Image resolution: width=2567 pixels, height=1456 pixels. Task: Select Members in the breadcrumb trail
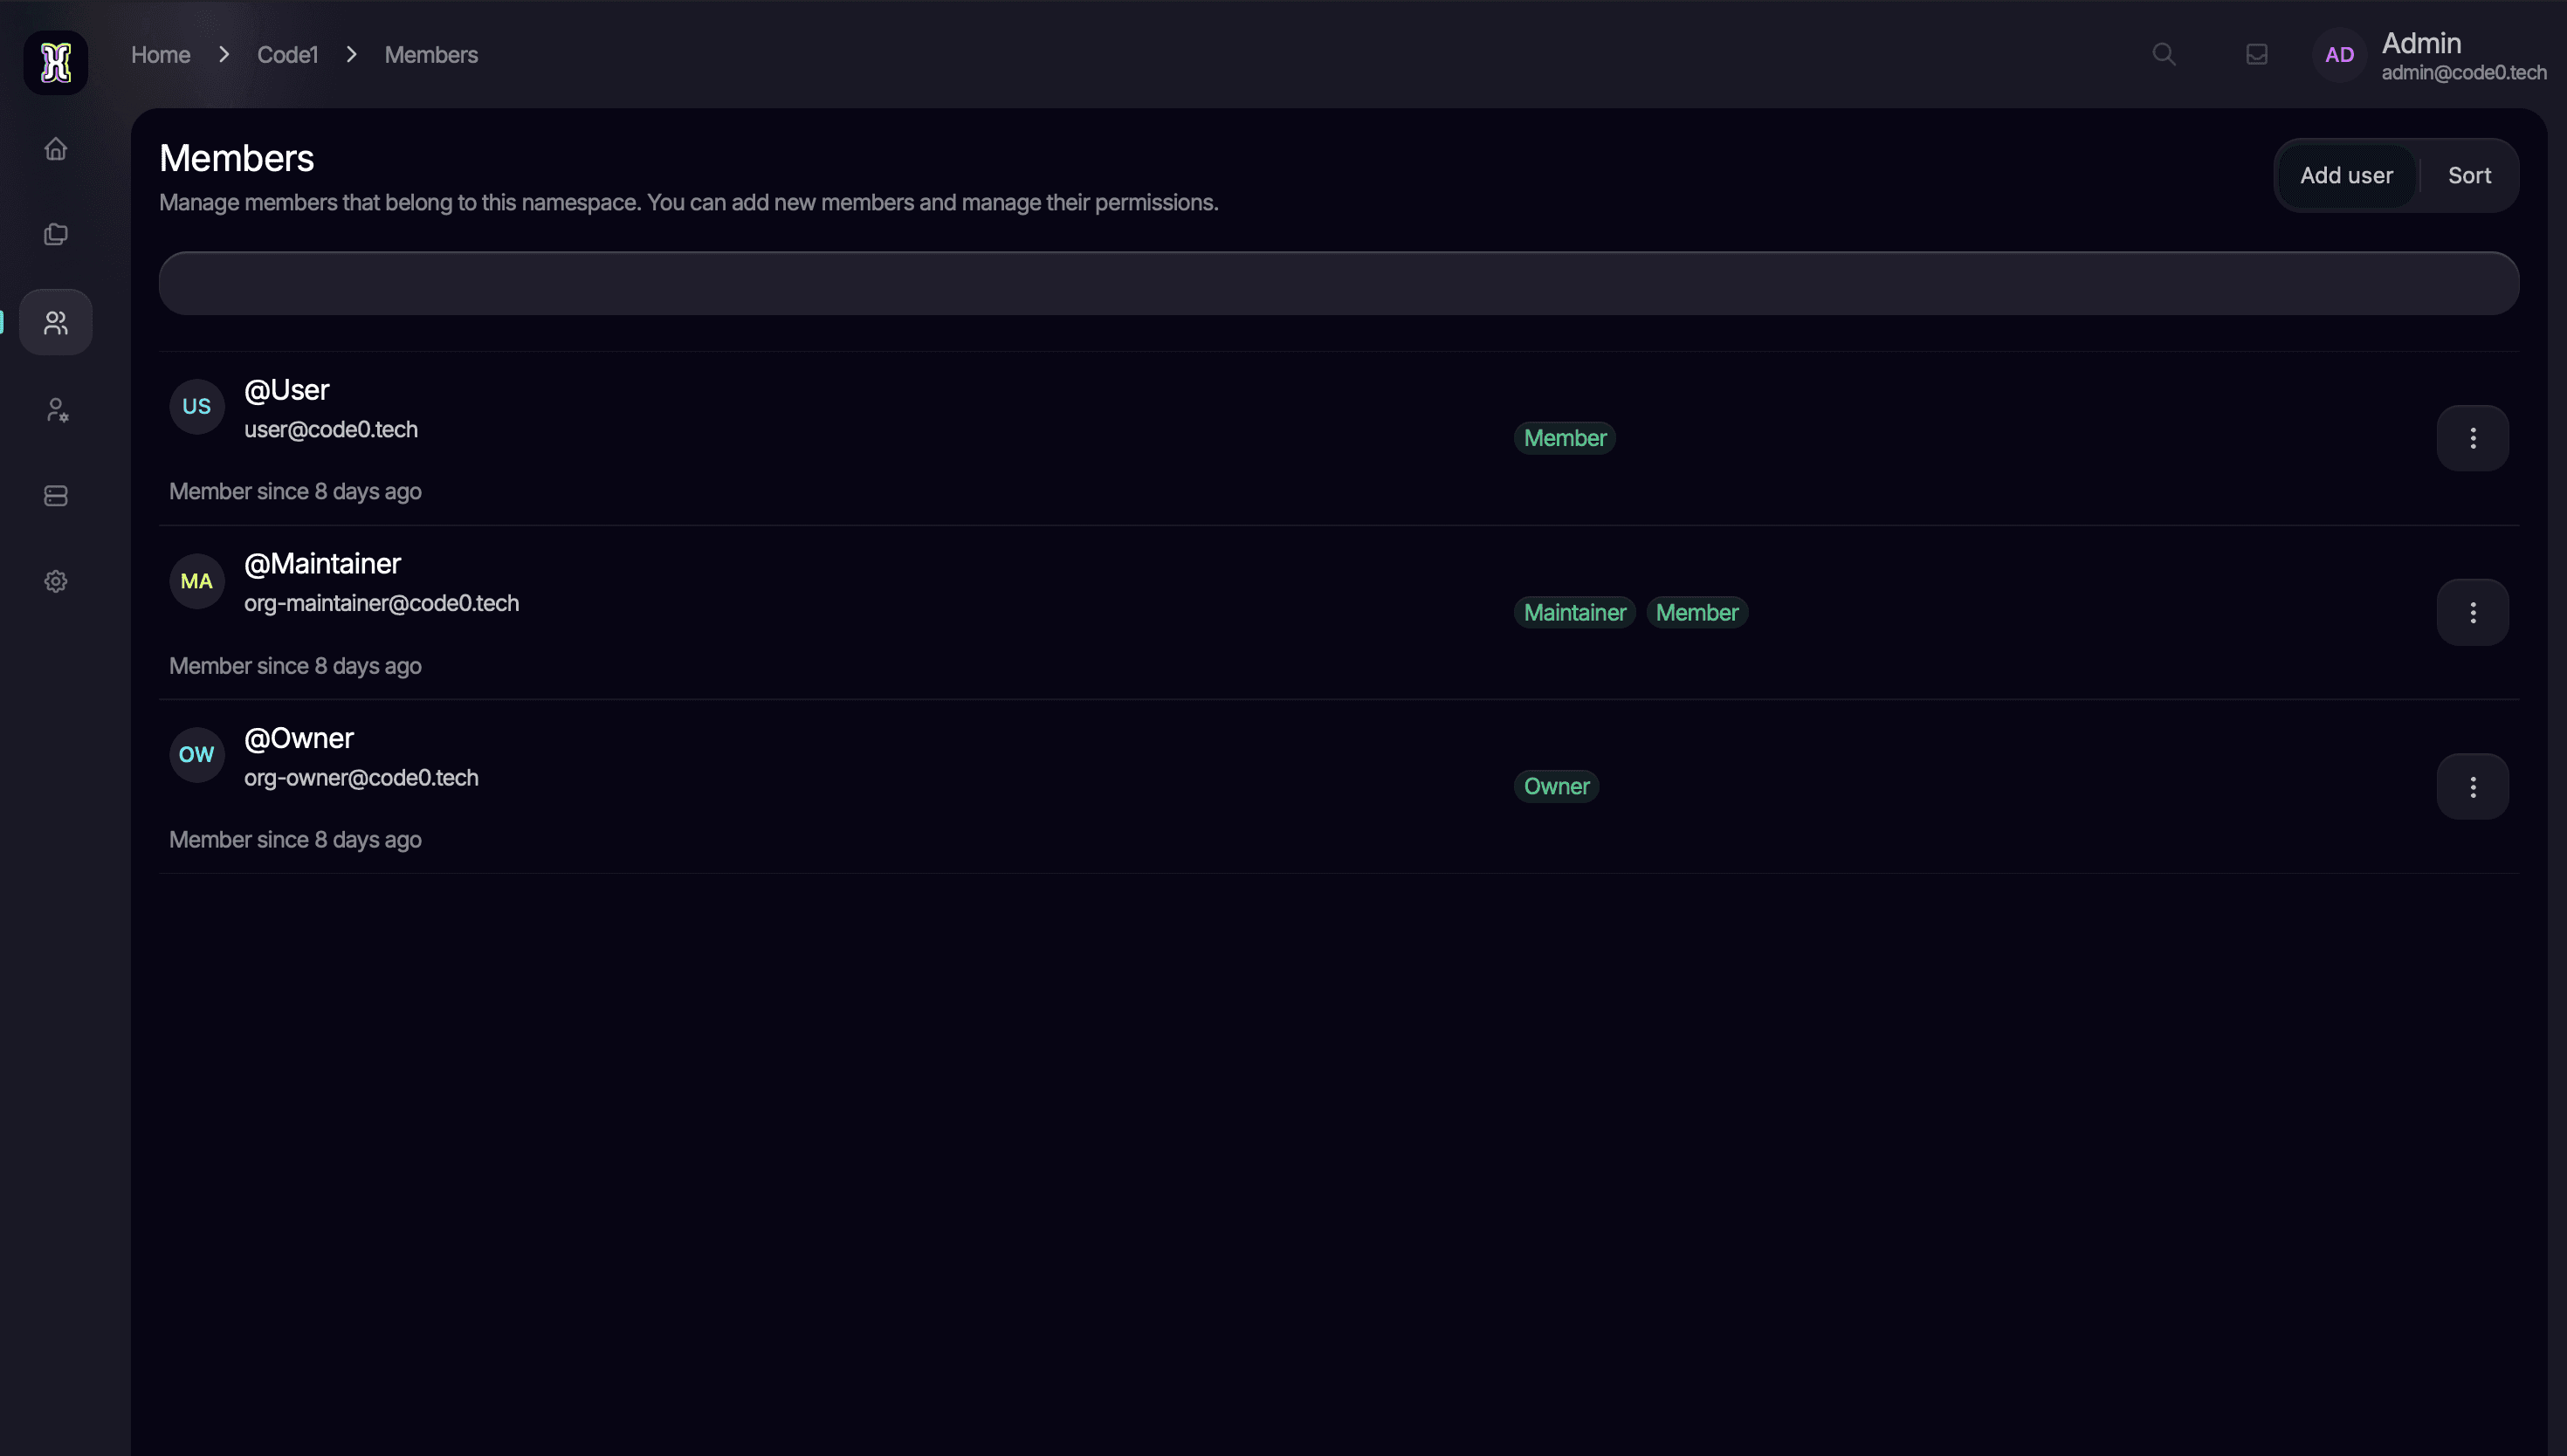coord(431,54)
